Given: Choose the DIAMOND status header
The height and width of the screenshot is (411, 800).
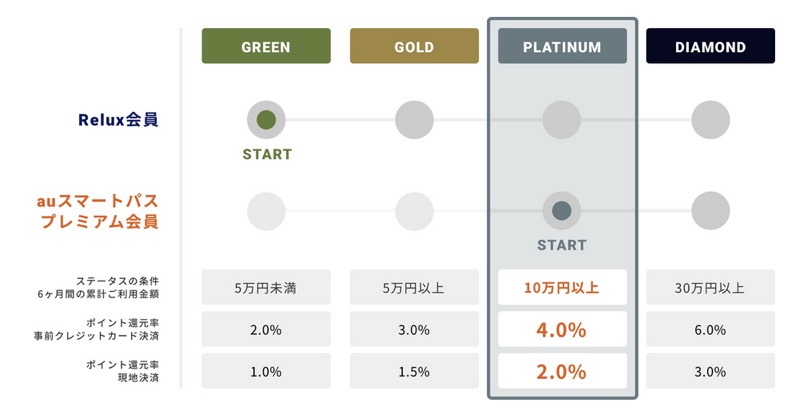Looking at the screenshot, I should [x=710, y=46].
